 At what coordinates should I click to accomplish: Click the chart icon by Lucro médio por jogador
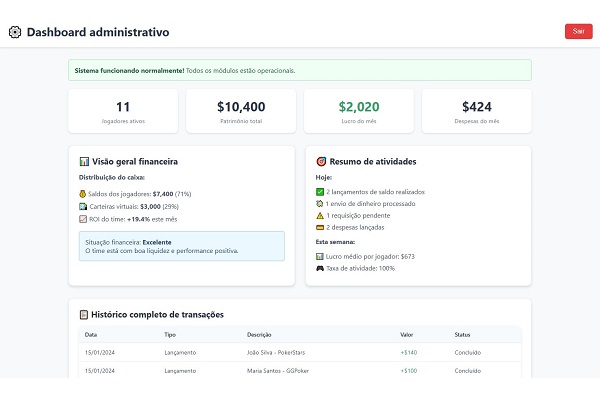pyautogui.click(x=320, y=256)
